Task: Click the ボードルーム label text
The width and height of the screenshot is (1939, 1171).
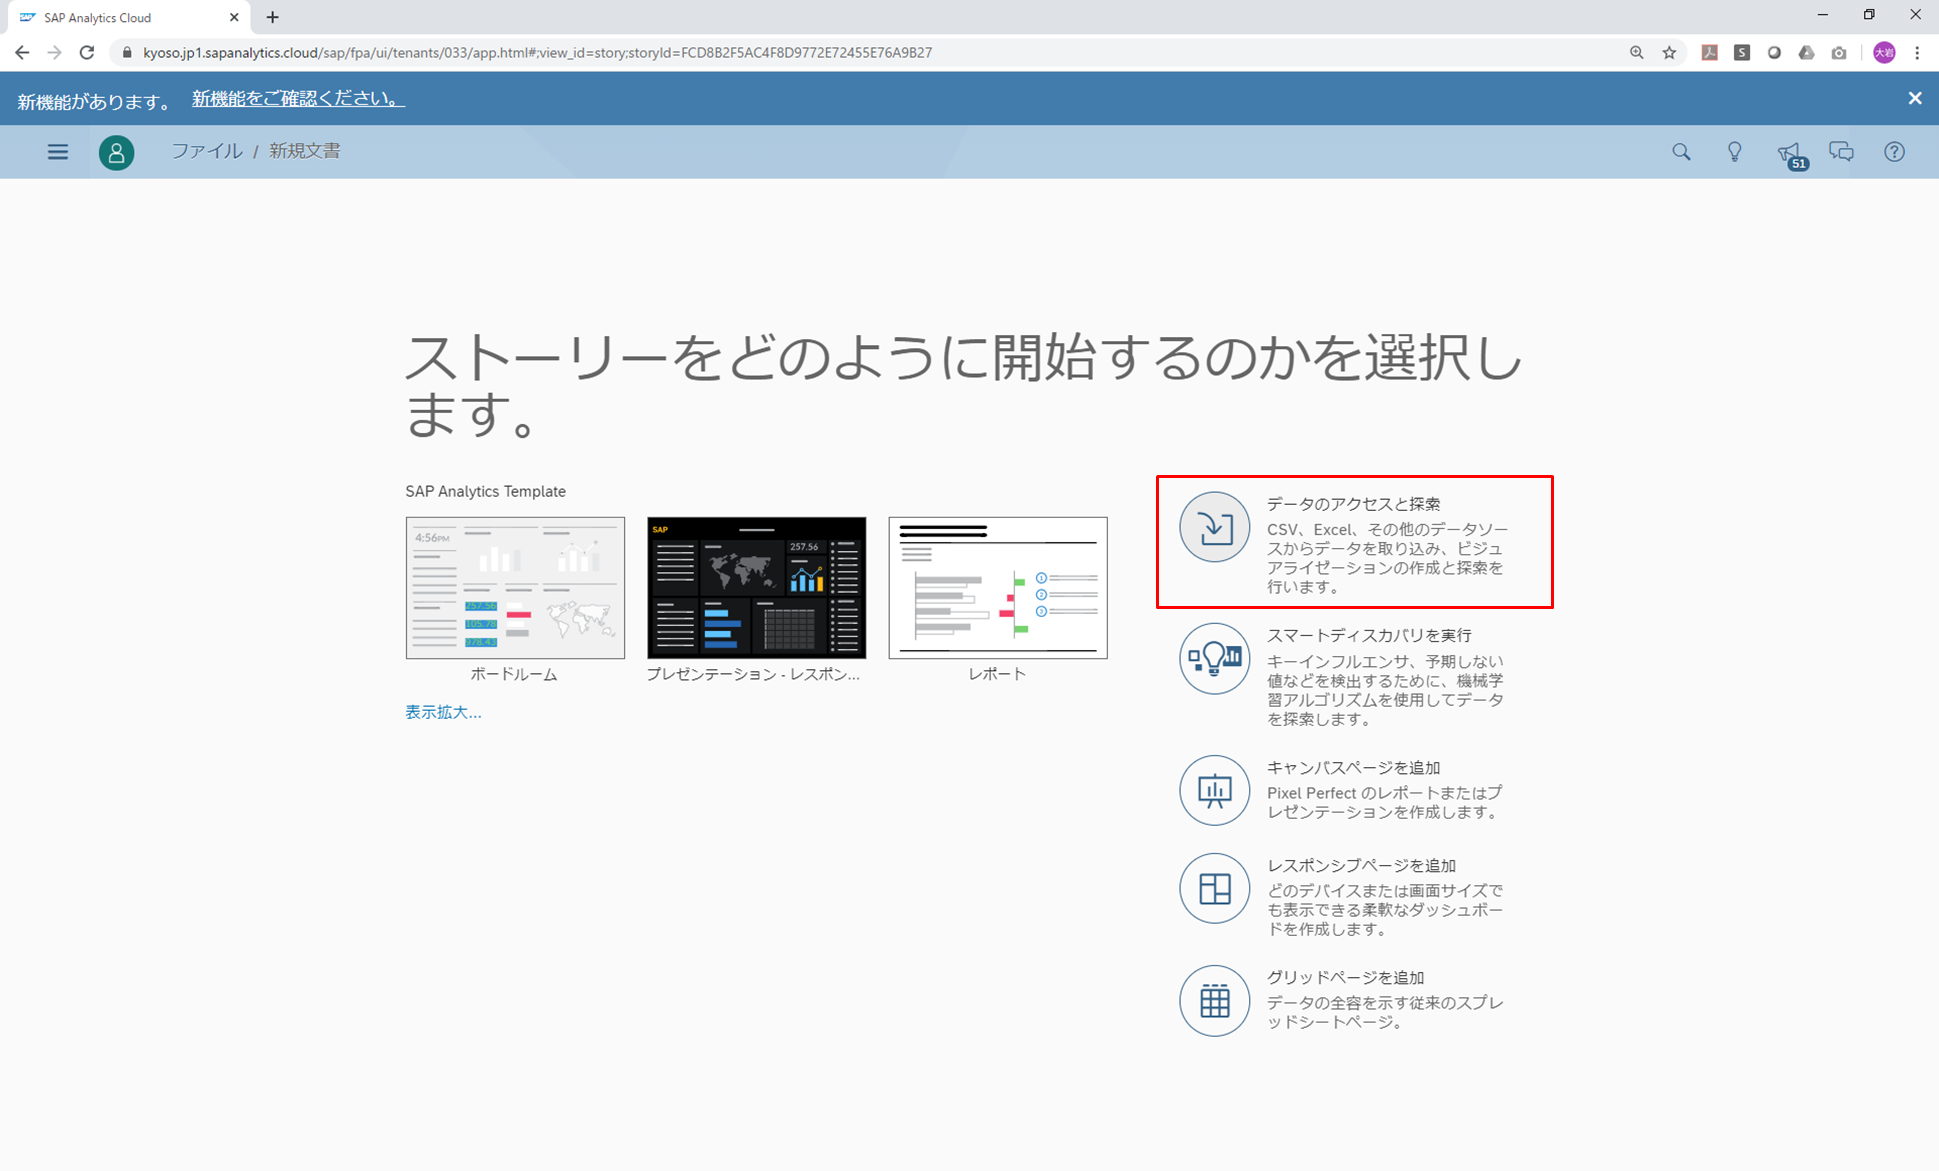Action: pos(514,675)
